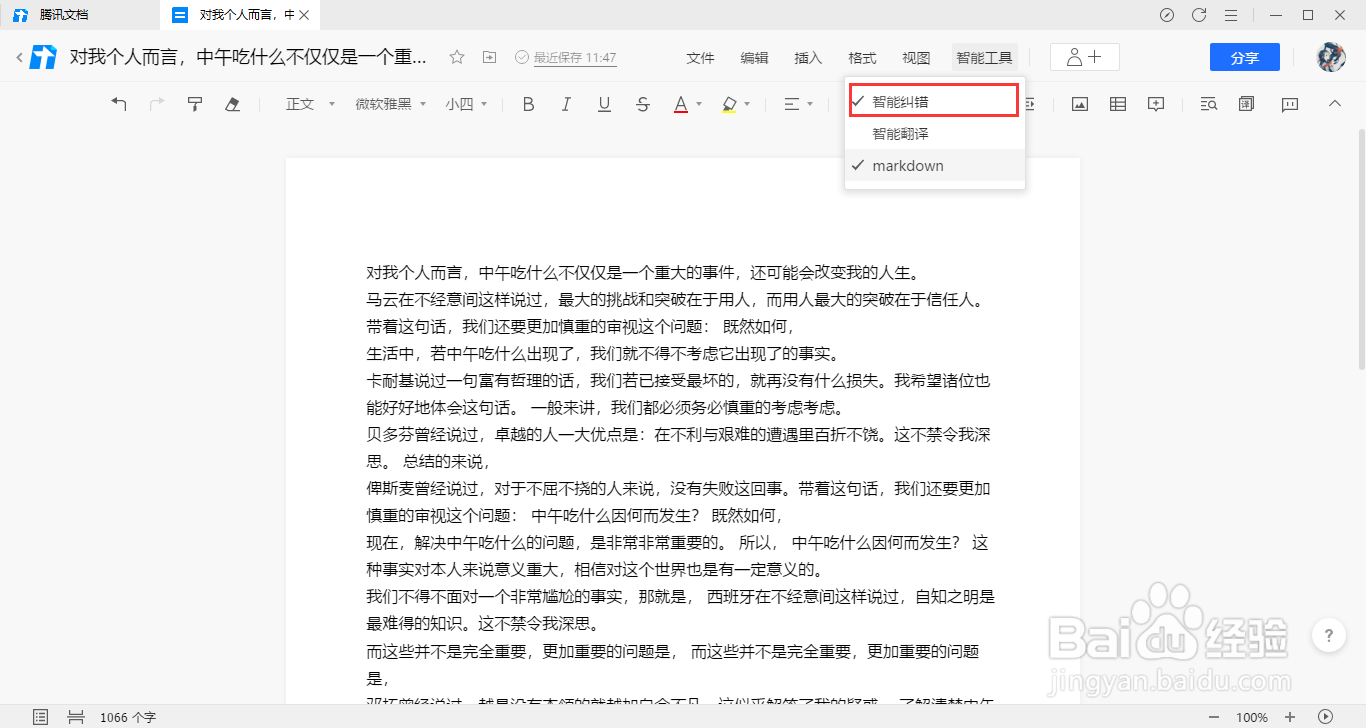Click the first paragraph of the document
The width and height of the screenshot is (1366, 728).
tap(643, 272)
